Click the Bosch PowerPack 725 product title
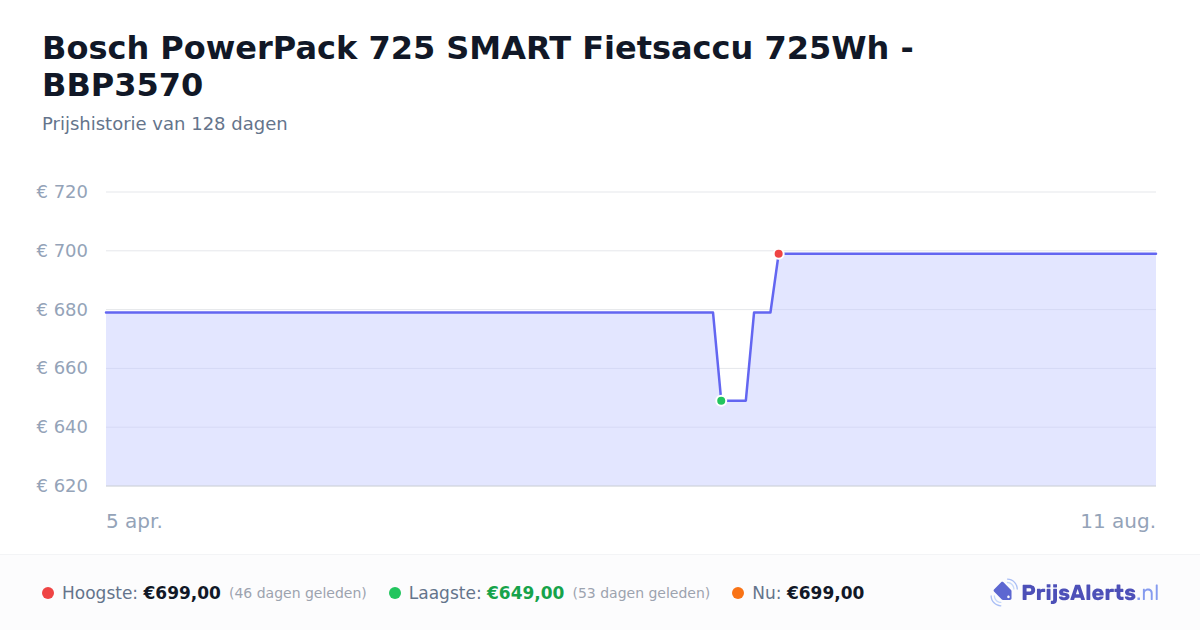 point(478,66)
